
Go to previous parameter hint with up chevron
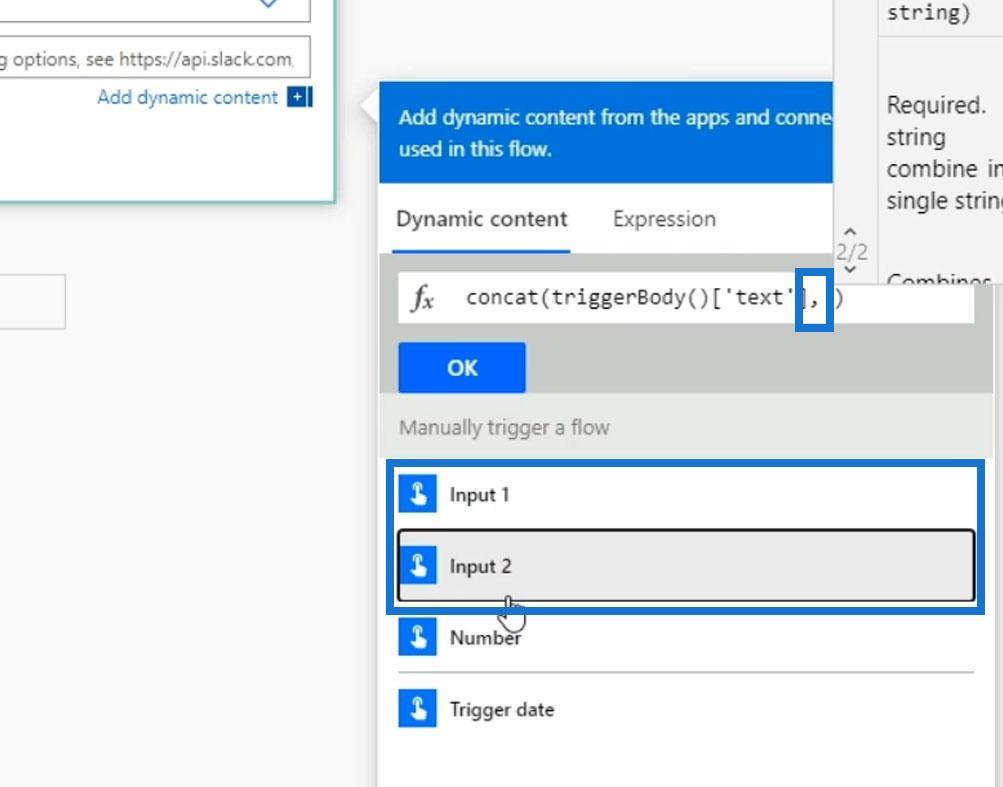point(850,232)
